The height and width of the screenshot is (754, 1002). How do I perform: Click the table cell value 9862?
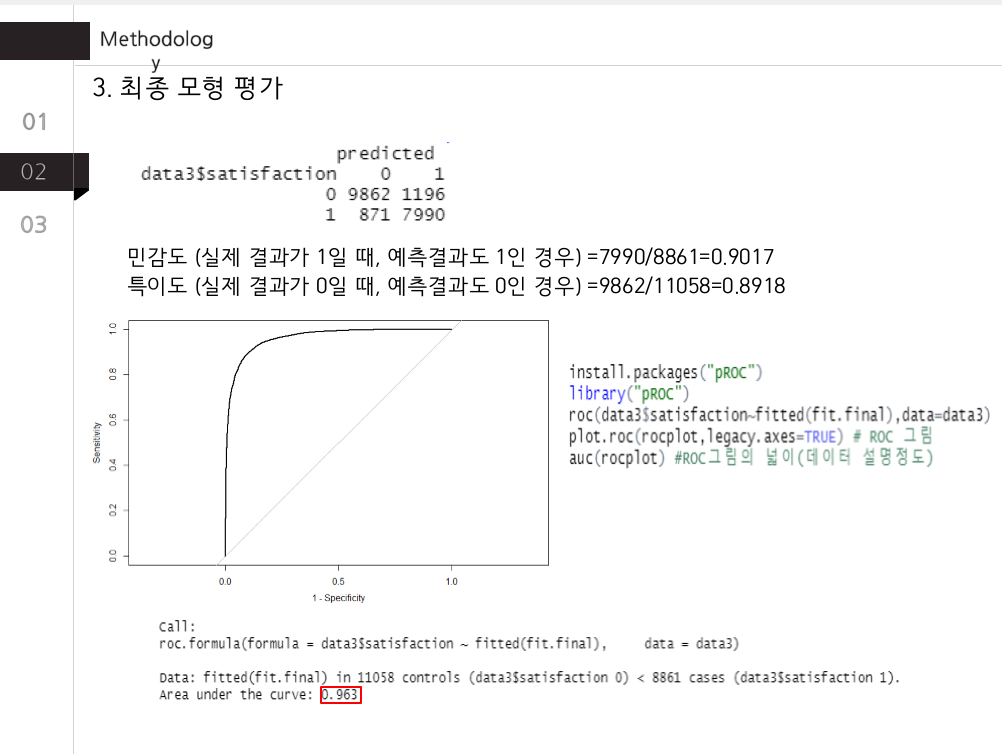[369, 194]
